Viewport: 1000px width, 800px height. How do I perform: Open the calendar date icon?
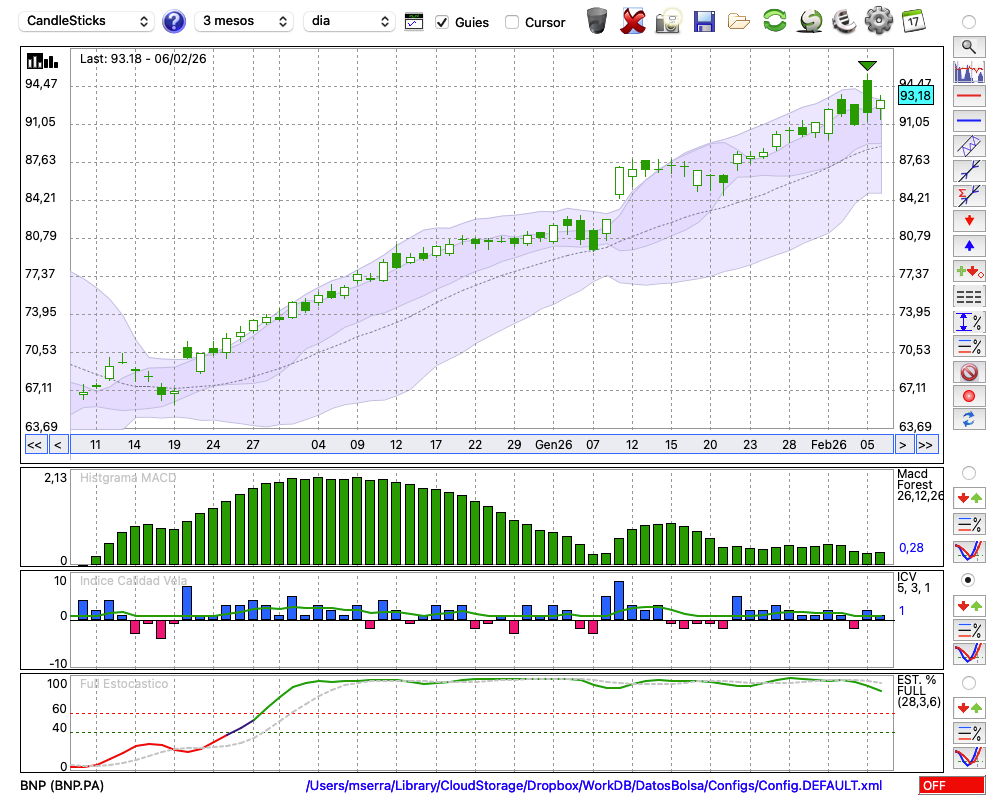tap(913, 21)
